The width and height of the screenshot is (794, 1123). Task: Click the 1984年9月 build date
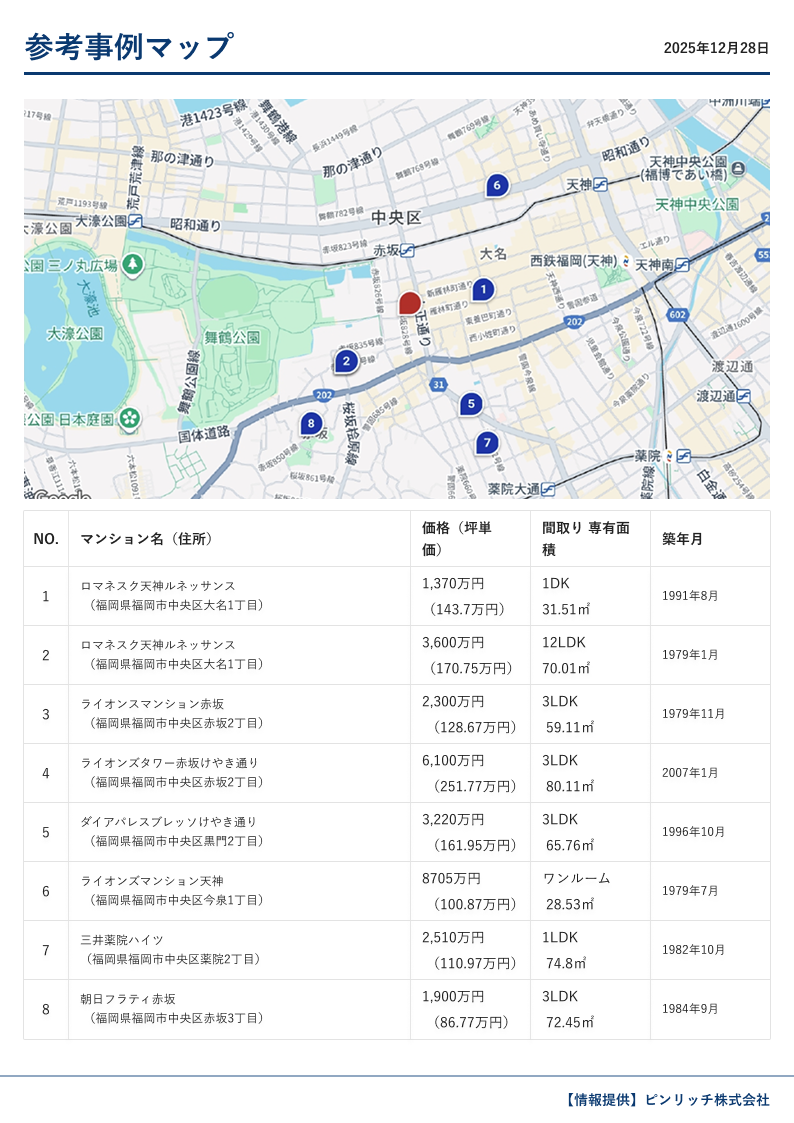(x=690, y=1008)
